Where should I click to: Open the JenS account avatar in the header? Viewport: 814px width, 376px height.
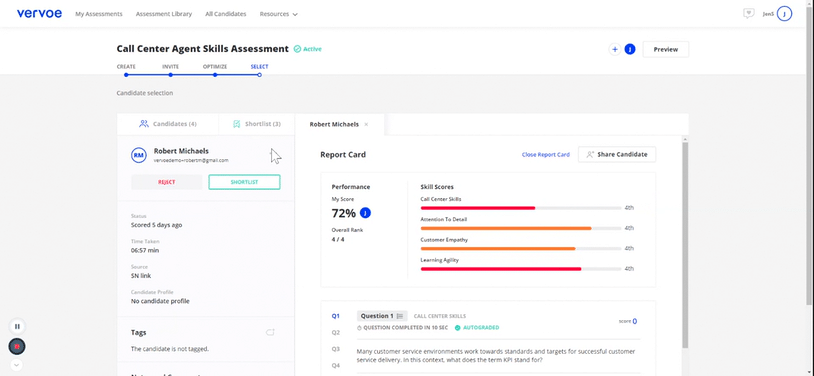click(x=784, y=14)
